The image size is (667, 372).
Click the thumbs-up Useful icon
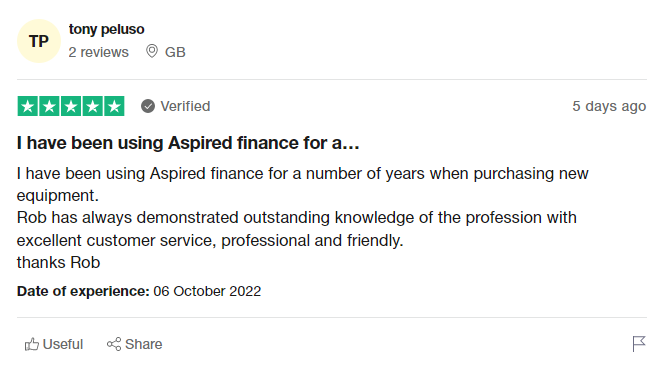(31, 344)
